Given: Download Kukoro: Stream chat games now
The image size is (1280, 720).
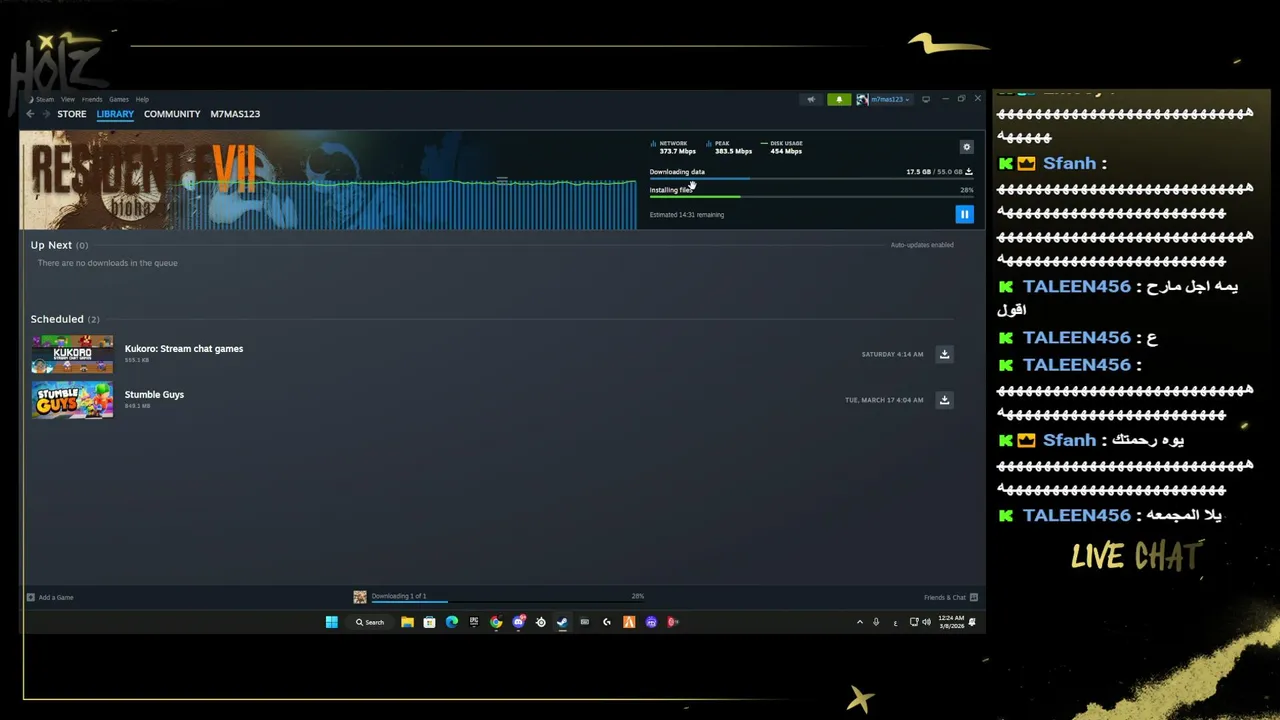Looking at the screenshot, I should click(944, 354).
